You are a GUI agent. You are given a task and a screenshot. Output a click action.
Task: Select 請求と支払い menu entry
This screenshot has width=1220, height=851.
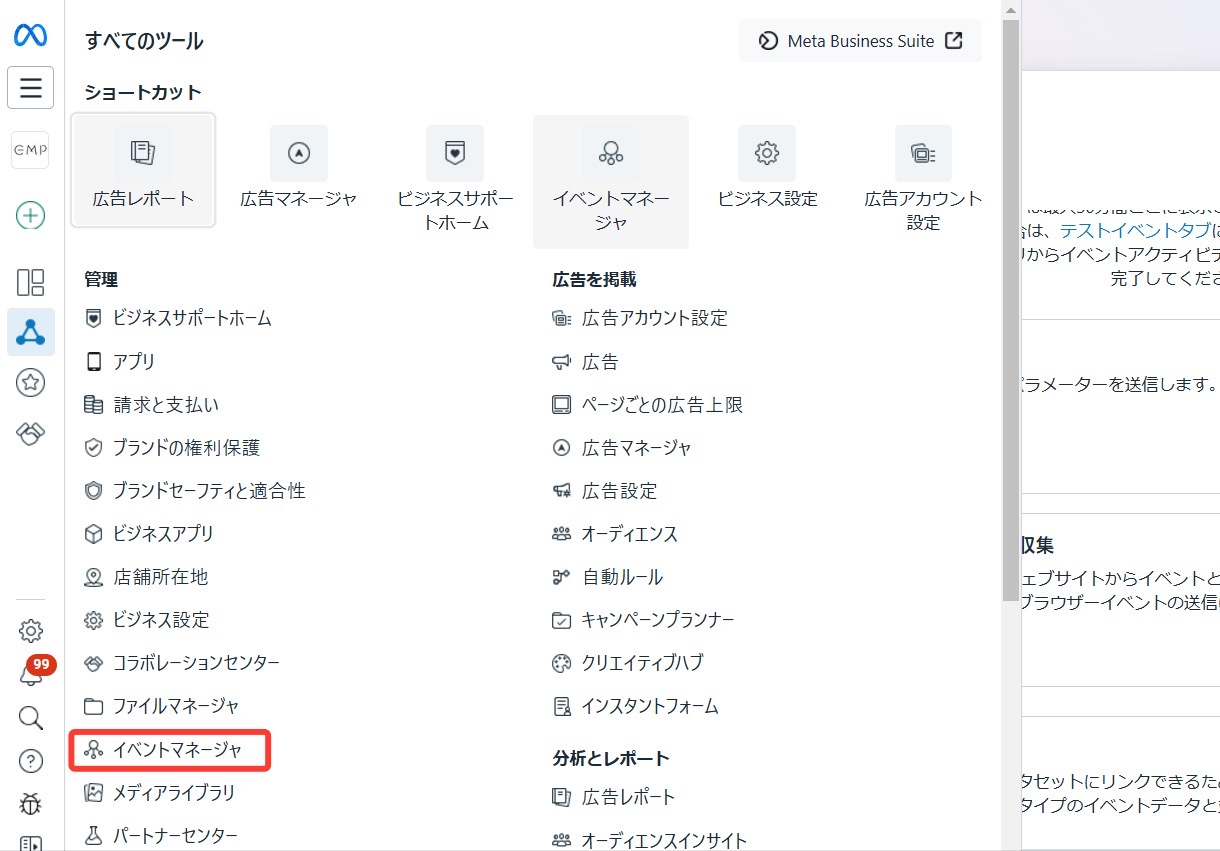point(152,404)
